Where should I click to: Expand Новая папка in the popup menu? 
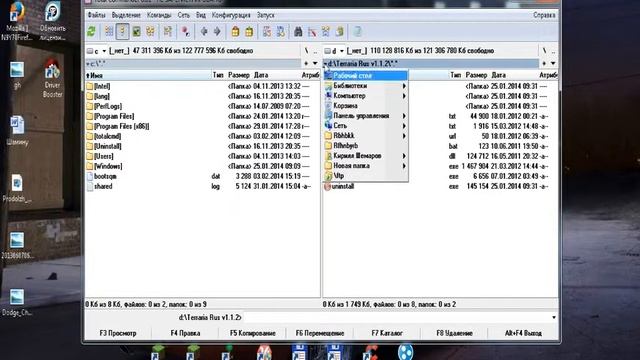pyautogui.click(x=366, y=166)
